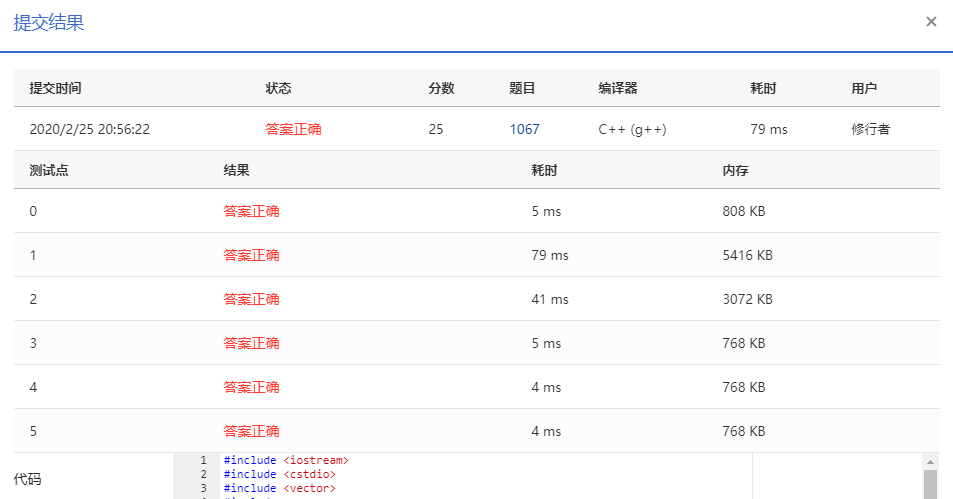Click the 808 KB memory value
Image resolution: width=953 pixels, height=499 pixels.
tap(743, 211)
